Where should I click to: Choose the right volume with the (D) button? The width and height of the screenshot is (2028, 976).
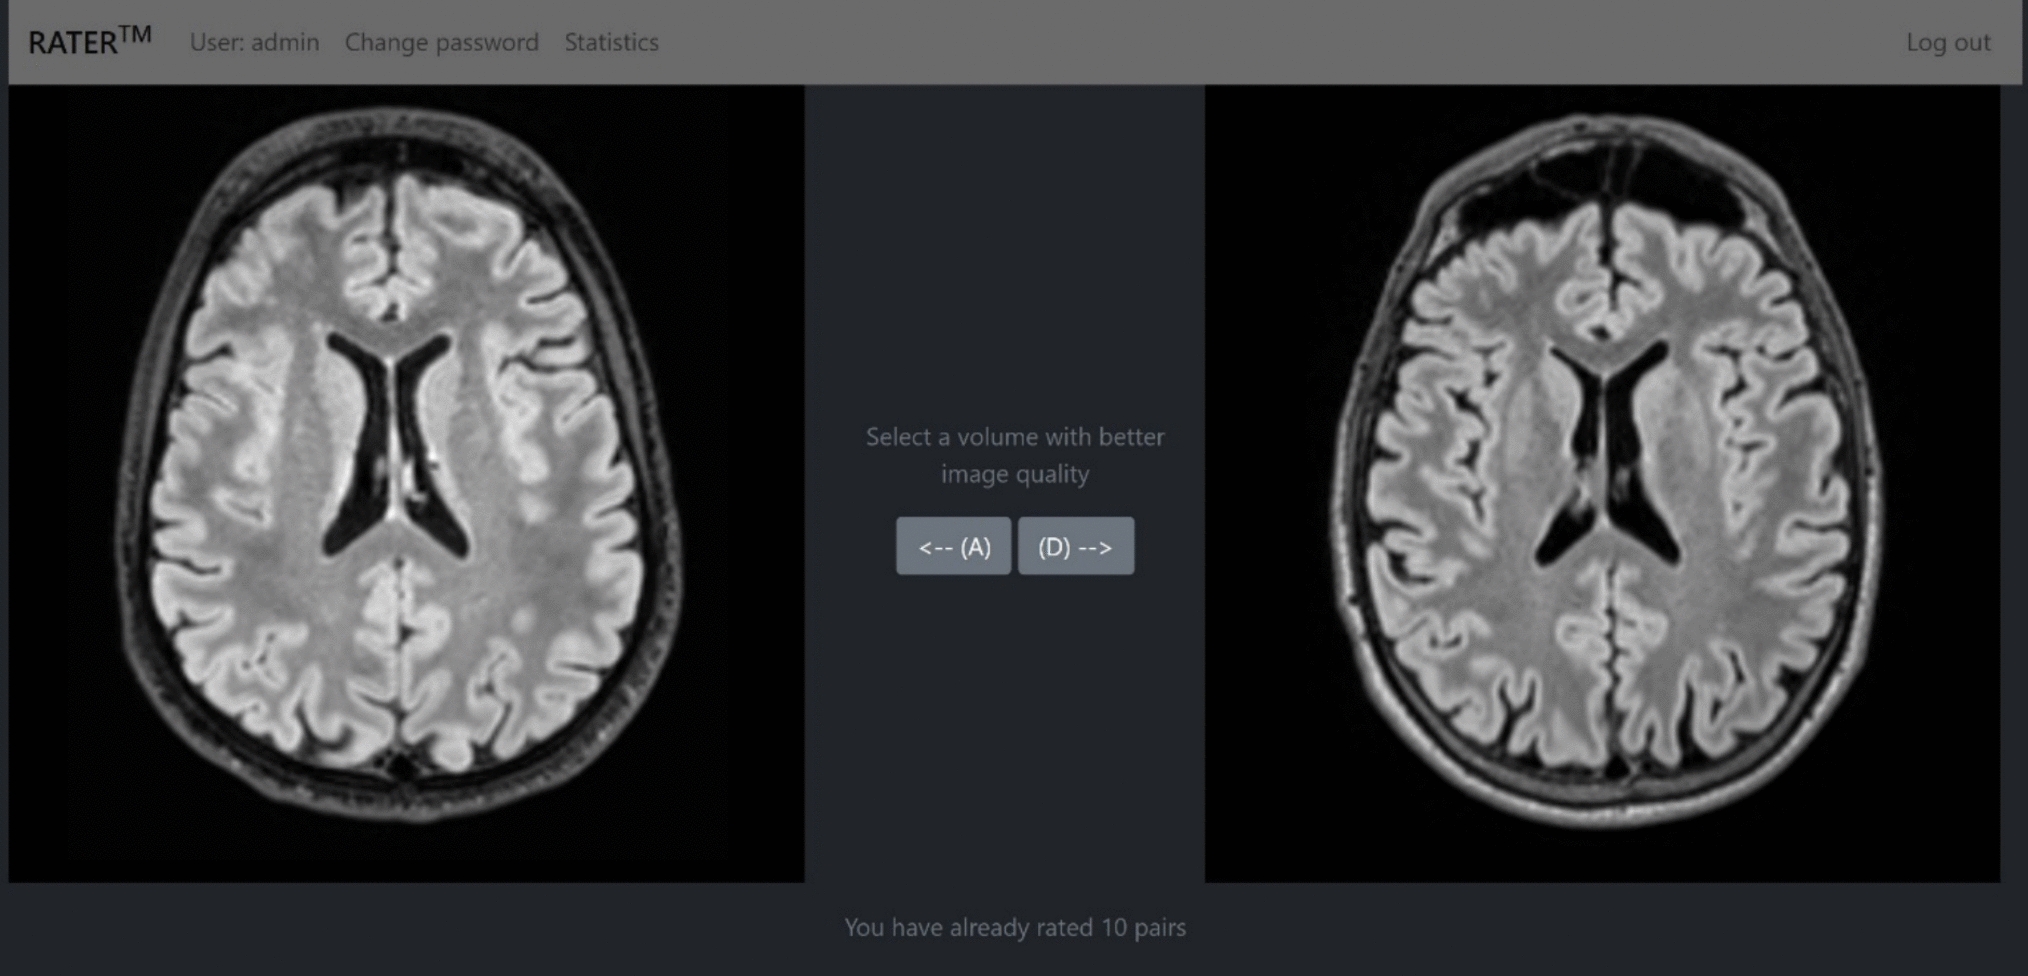[x=1075, y=546]
